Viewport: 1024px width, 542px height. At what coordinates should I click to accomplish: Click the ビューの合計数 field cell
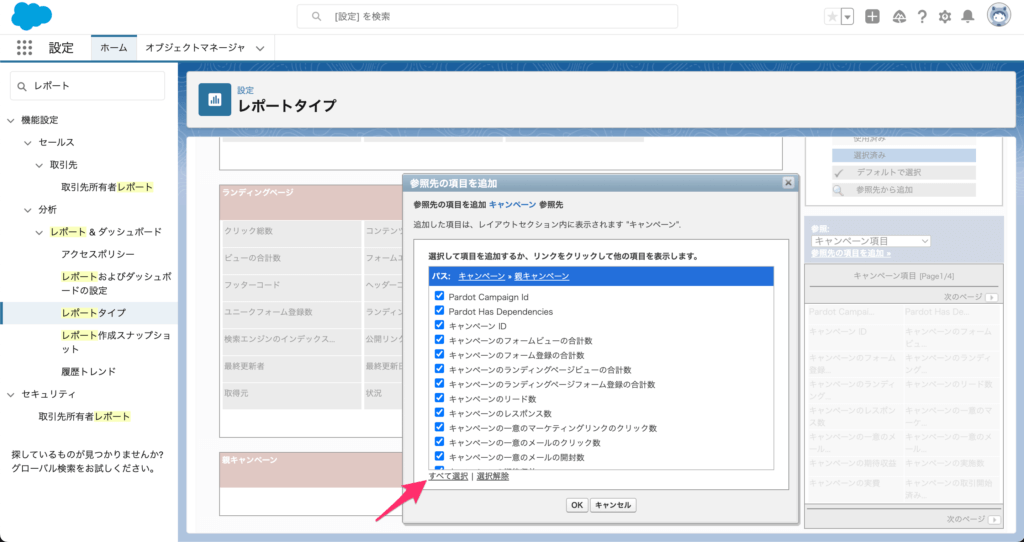[291, 259]
